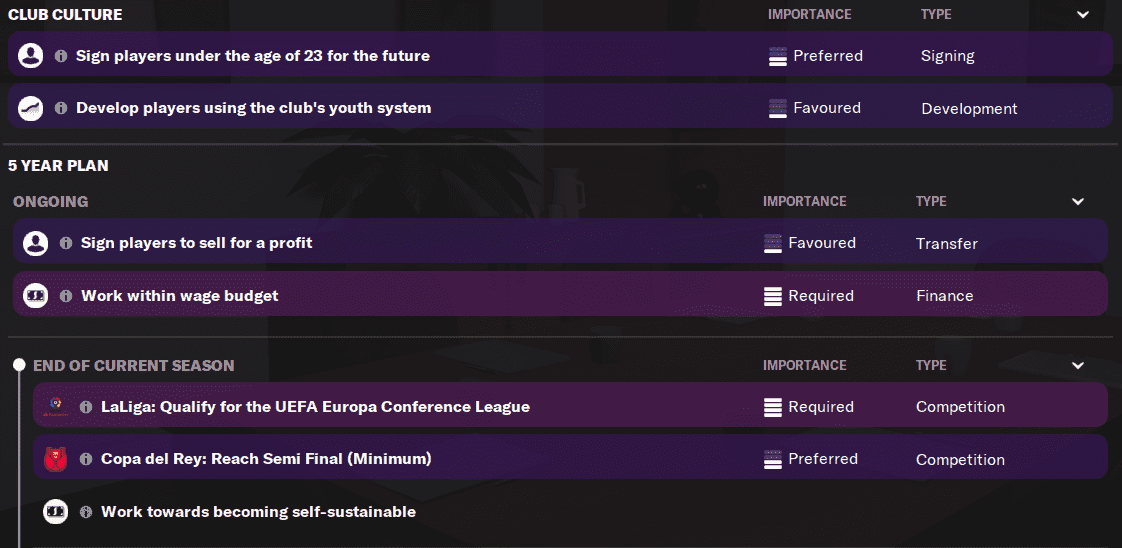The image size is (1122, 548).
Task: Select 'Develop players using the club's youth system'
Action: [x=254, y=108]
